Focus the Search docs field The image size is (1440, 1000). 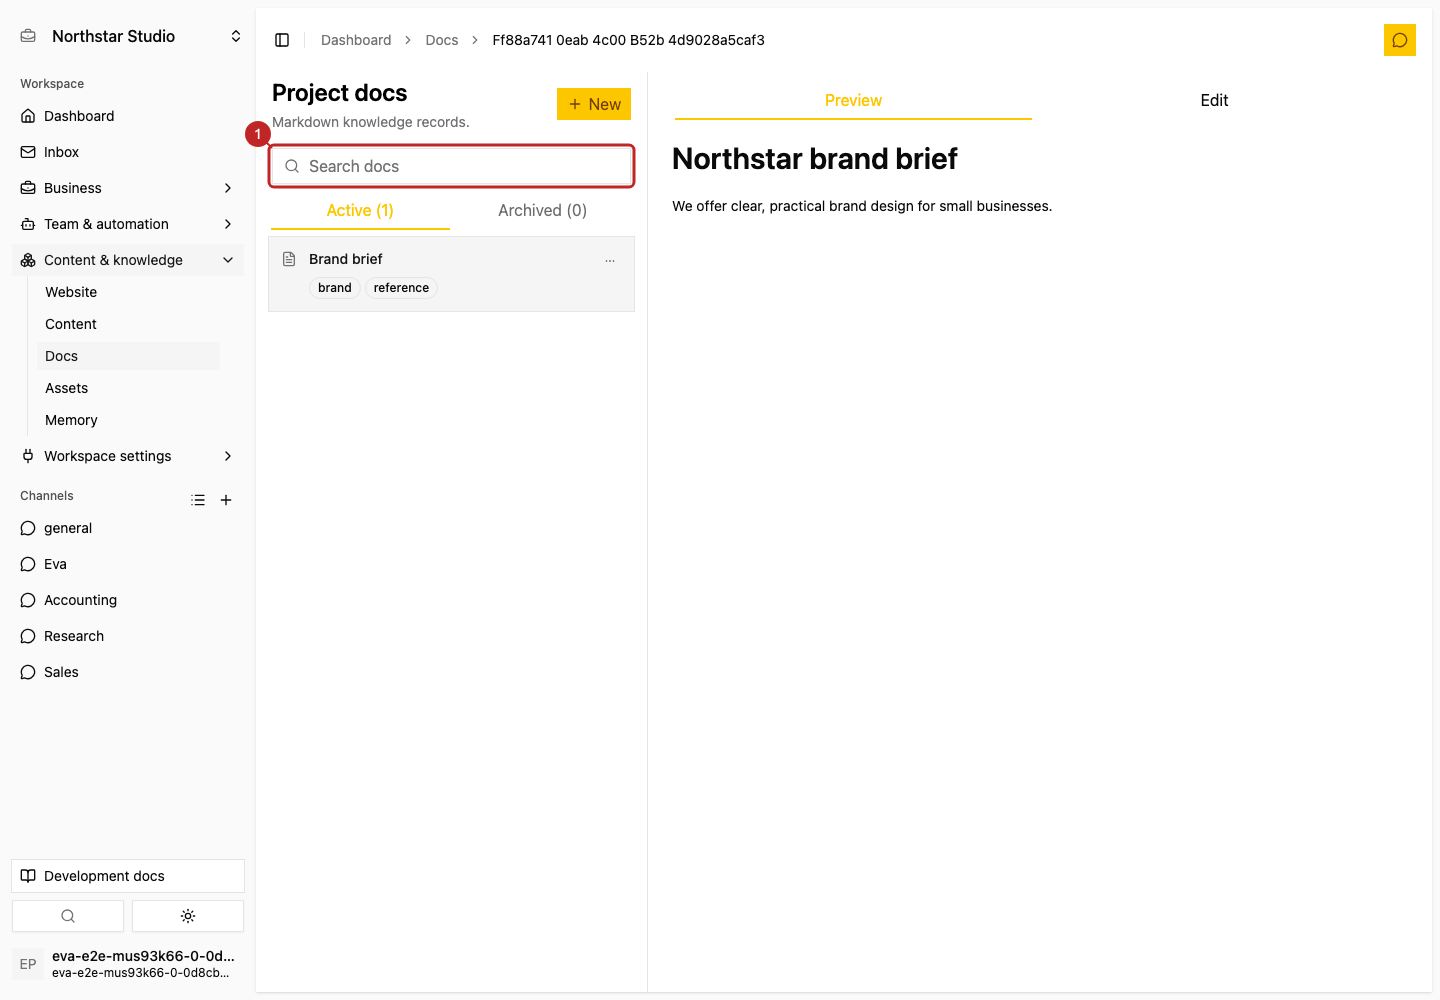452,166
